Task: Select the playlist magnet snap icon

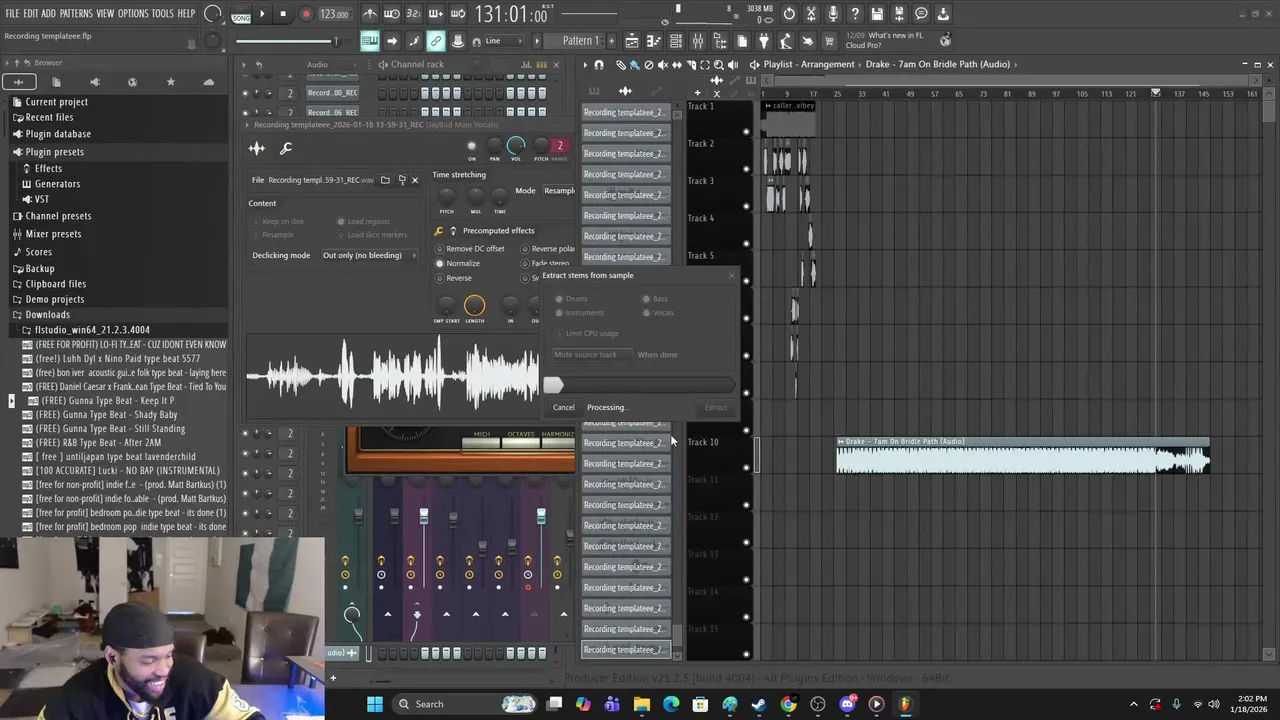Action: coord(599,65)
